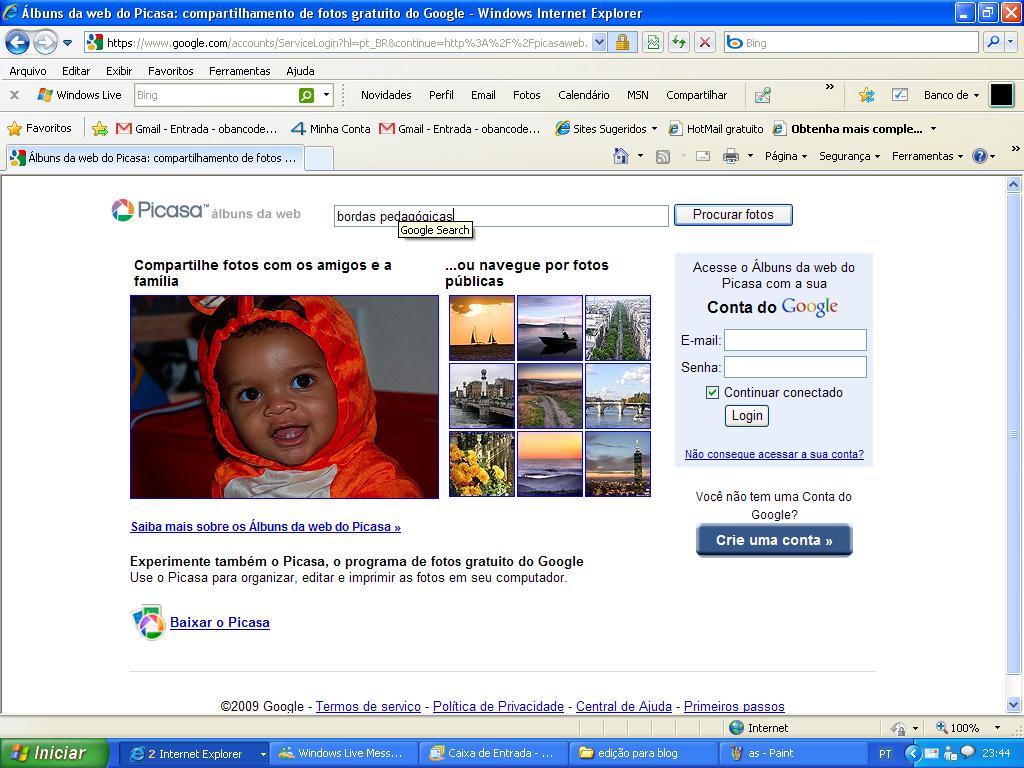Click the Print icon in command bar
This screenshot has width=1024, height=768.
click(731, 156)
